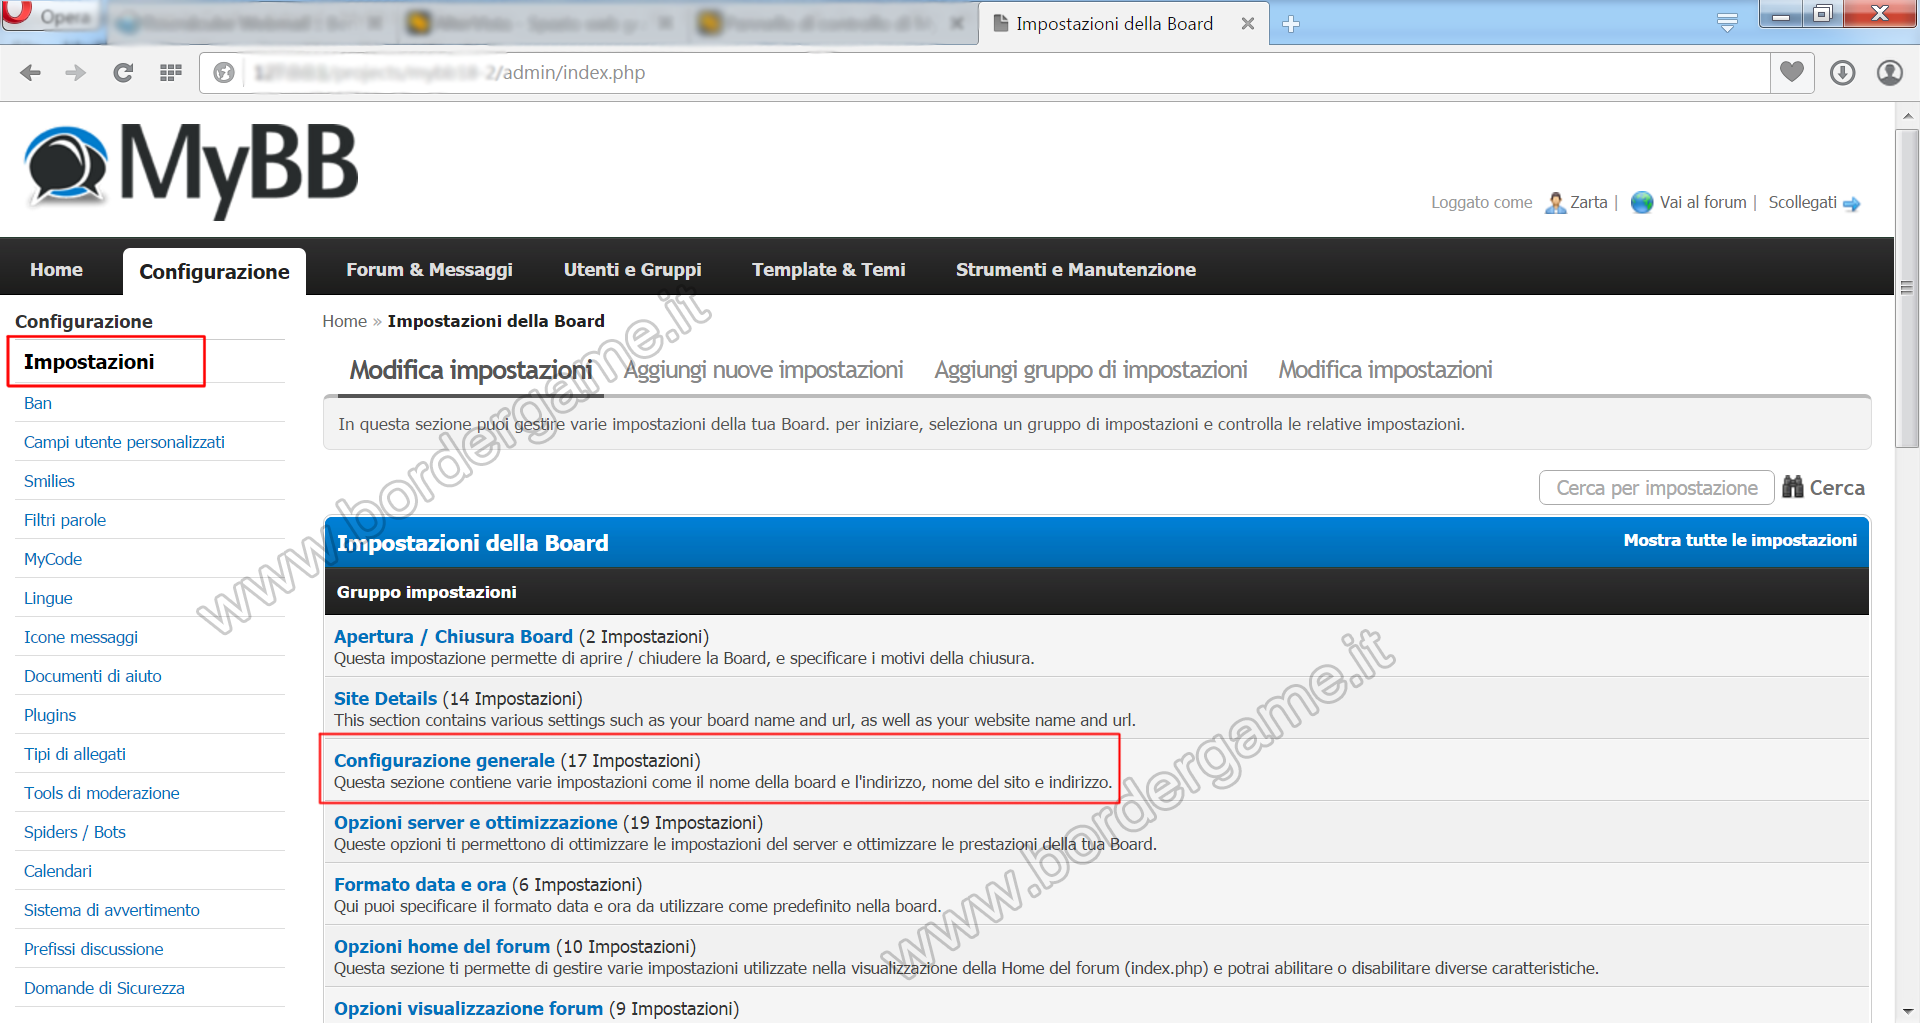Open Impostazioni in the sidebar
This screenshot has height=1023, width=1920.
pos(89,362)
